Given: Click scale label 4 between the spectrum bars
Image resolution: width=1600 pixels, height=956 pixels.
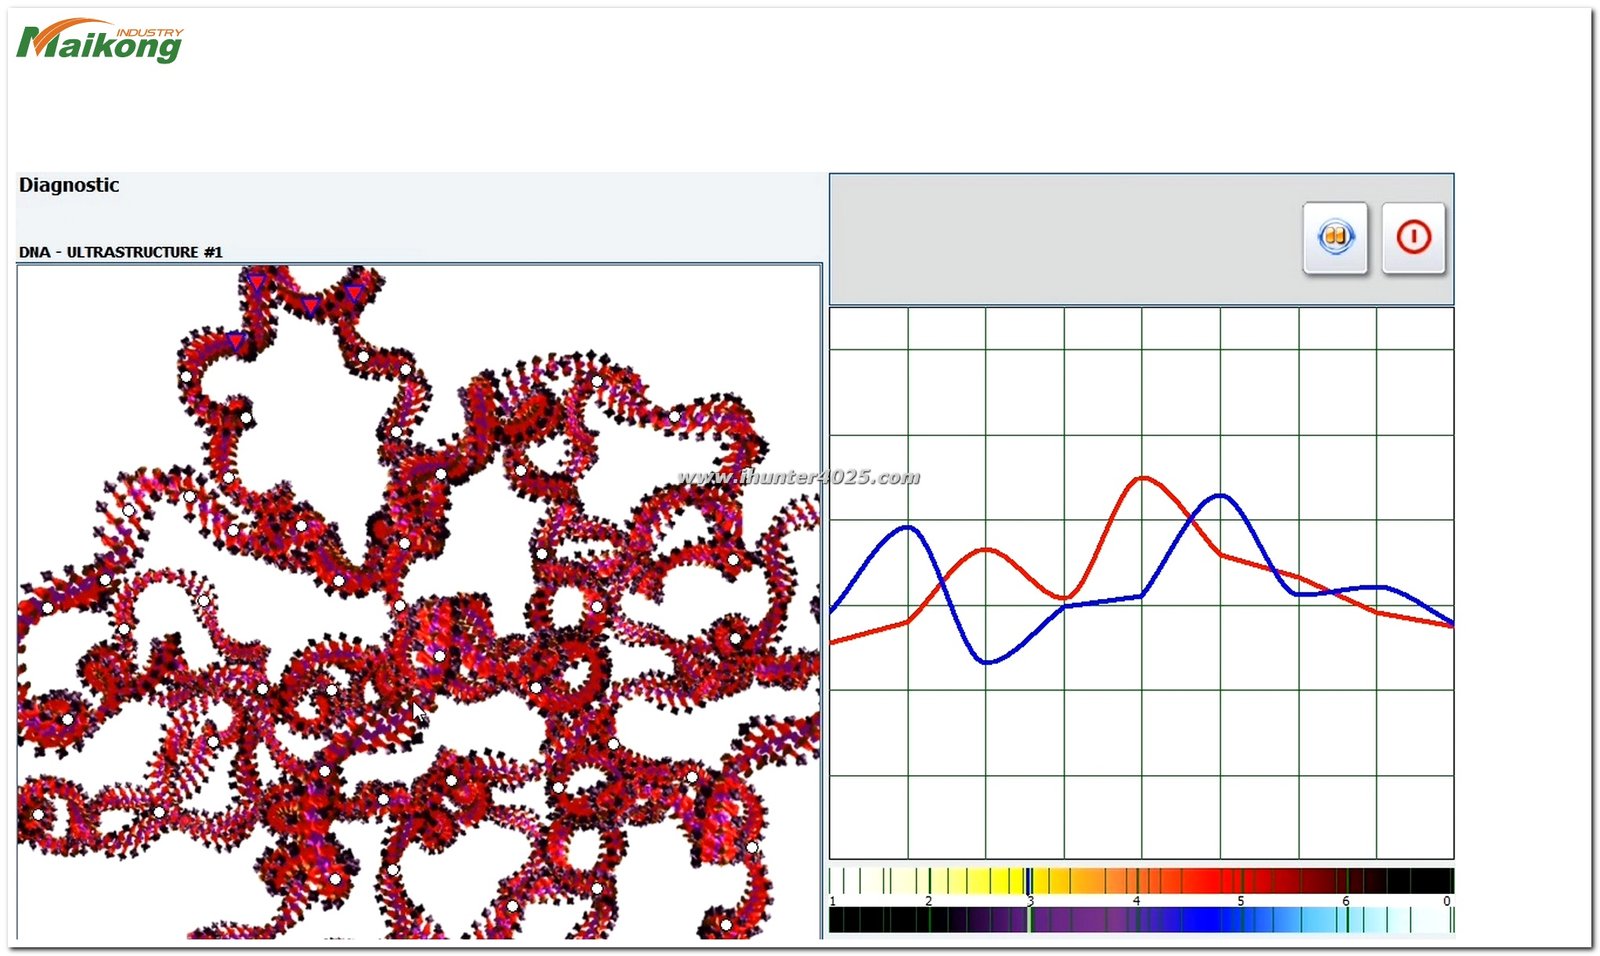Looking at the screenshot, I should tap(1136, 901).
